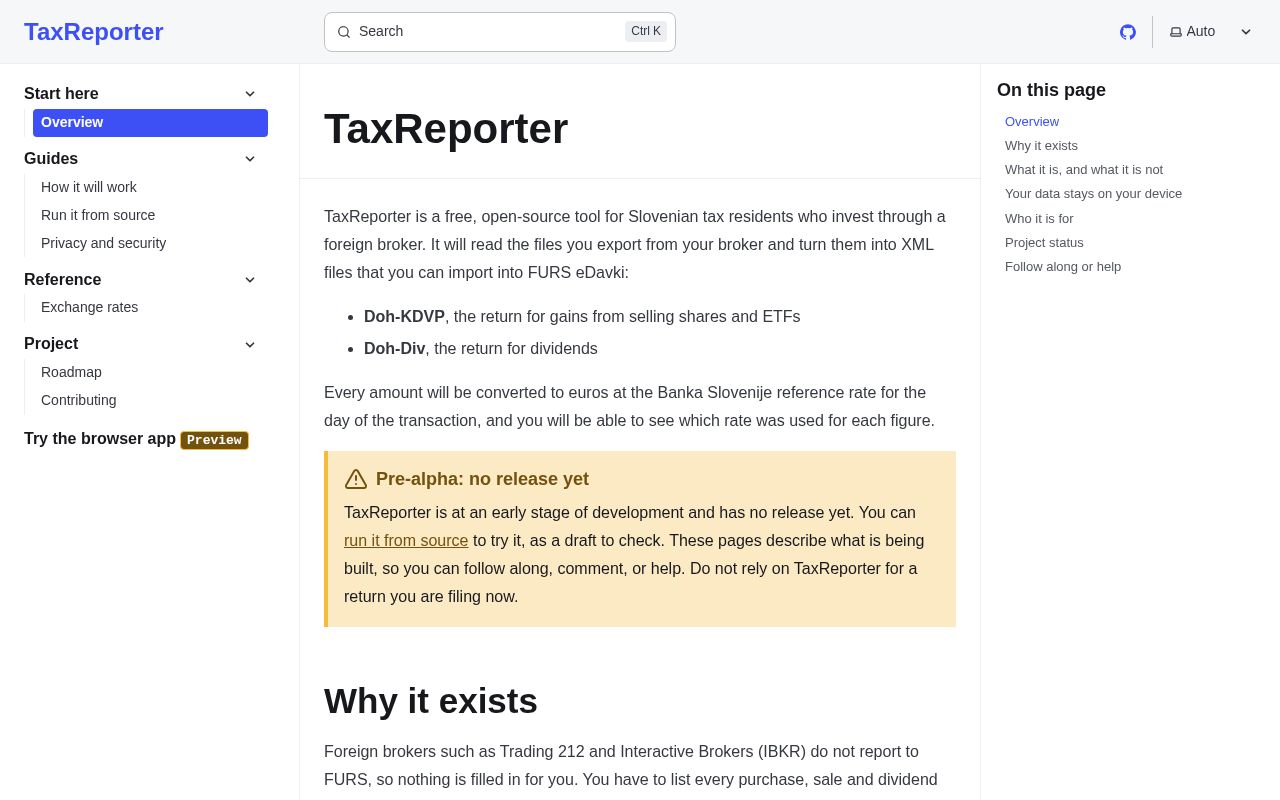Jump to 'Follow along or help' section
This screenshot has height=800, width=1280.
pyautogui.click(x=1063, y=267)
